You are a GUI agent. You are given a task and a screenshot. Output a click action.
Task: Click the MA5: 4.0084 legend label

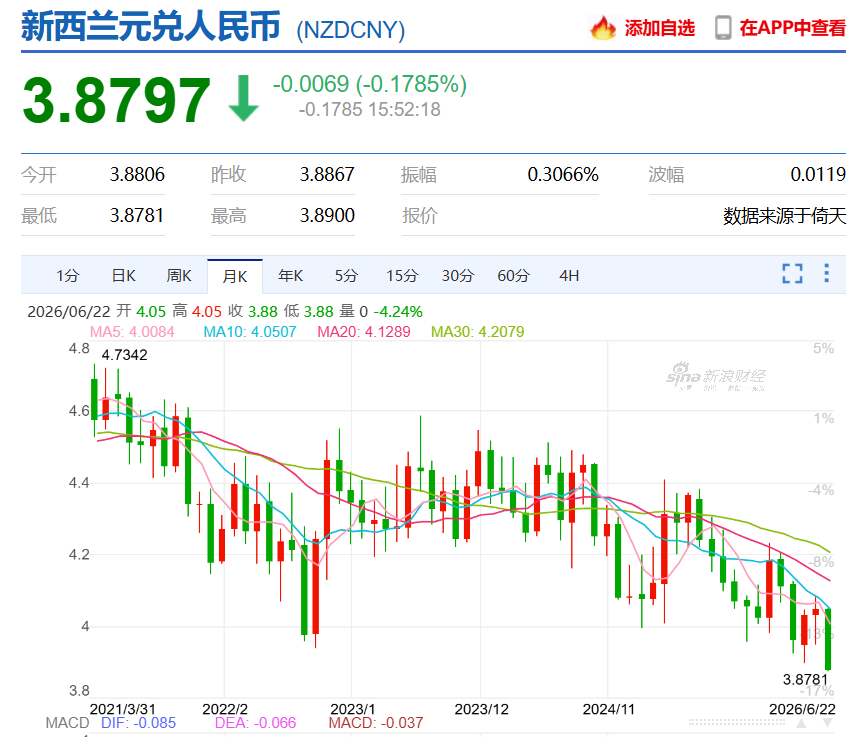click(132, 331)
